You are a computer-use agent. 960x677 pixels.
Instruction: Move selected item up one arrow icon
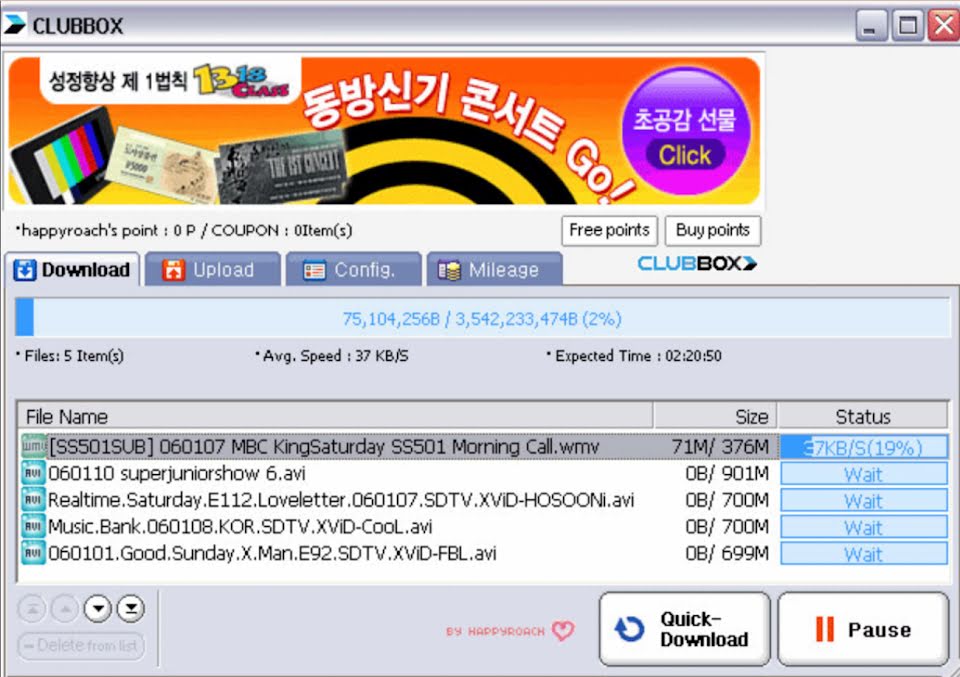click(x=65, y=608)
